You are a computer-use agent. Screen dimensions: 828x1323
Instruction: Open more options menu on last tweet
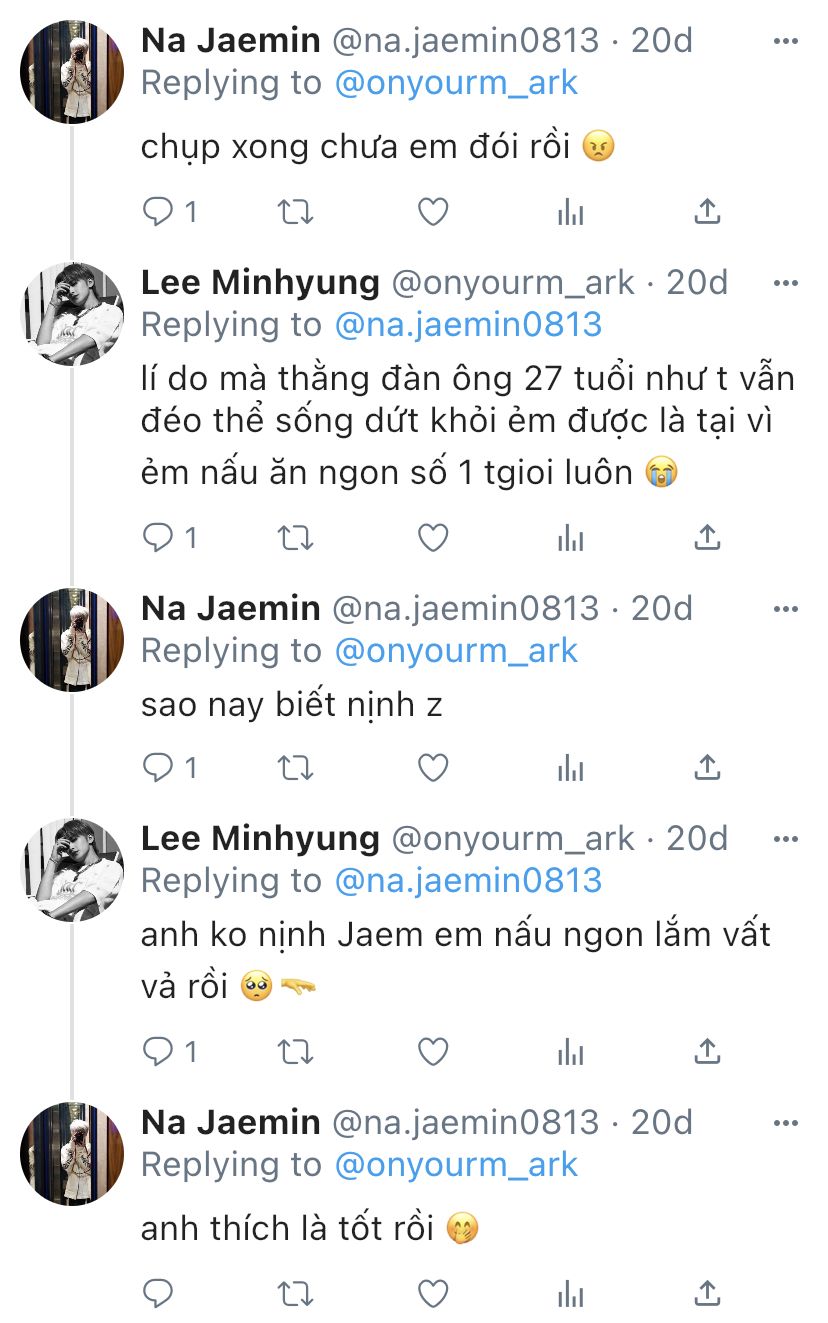coord(787,1123)
